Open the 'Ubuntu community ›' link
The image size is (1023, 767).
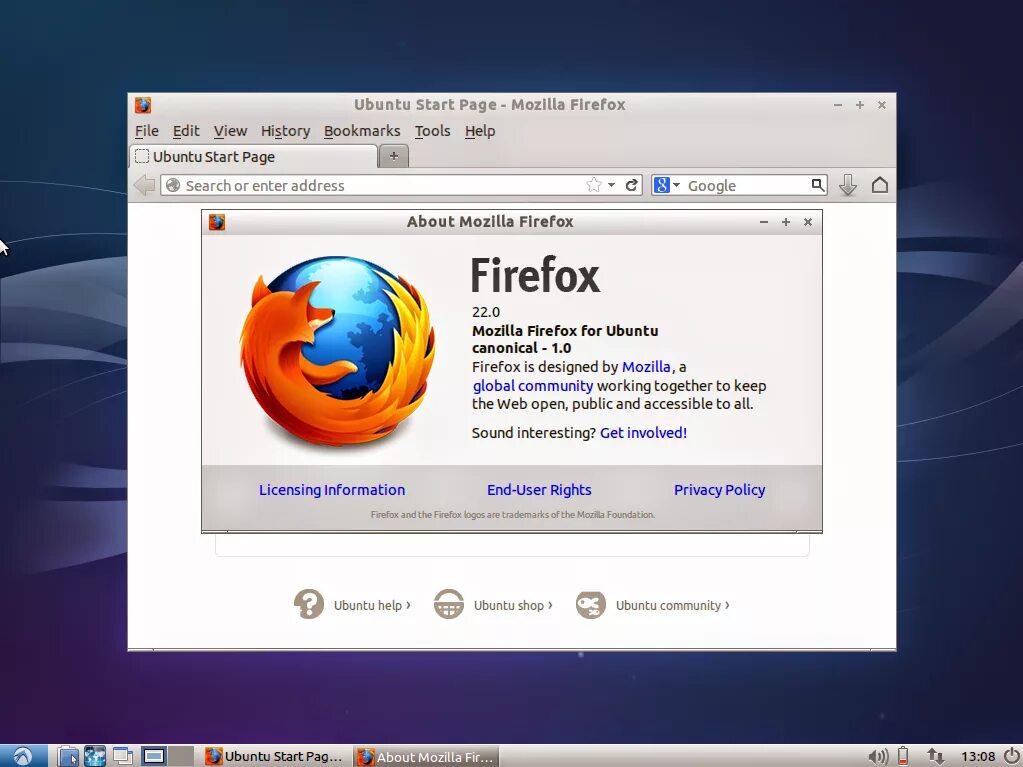click(x=673, y=605)
